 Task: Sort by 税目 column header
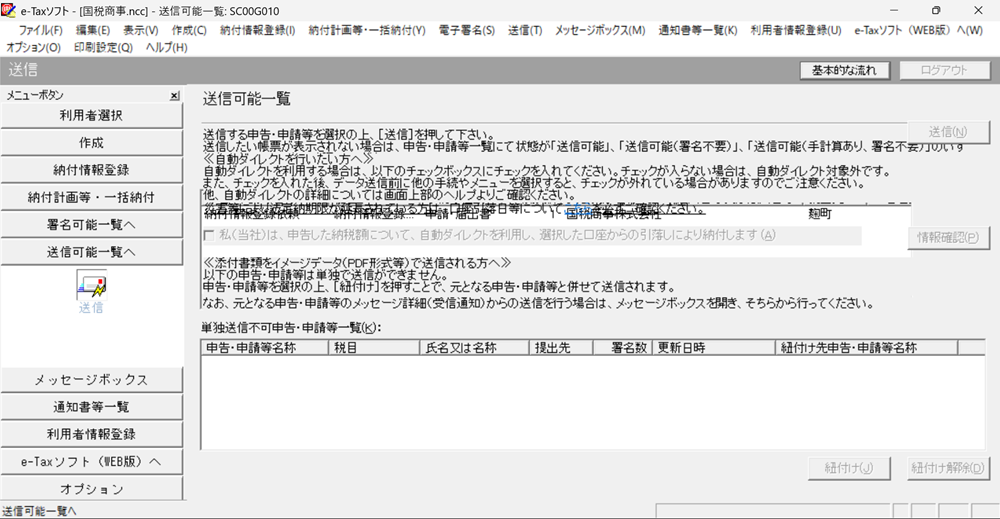coord(374,347)
